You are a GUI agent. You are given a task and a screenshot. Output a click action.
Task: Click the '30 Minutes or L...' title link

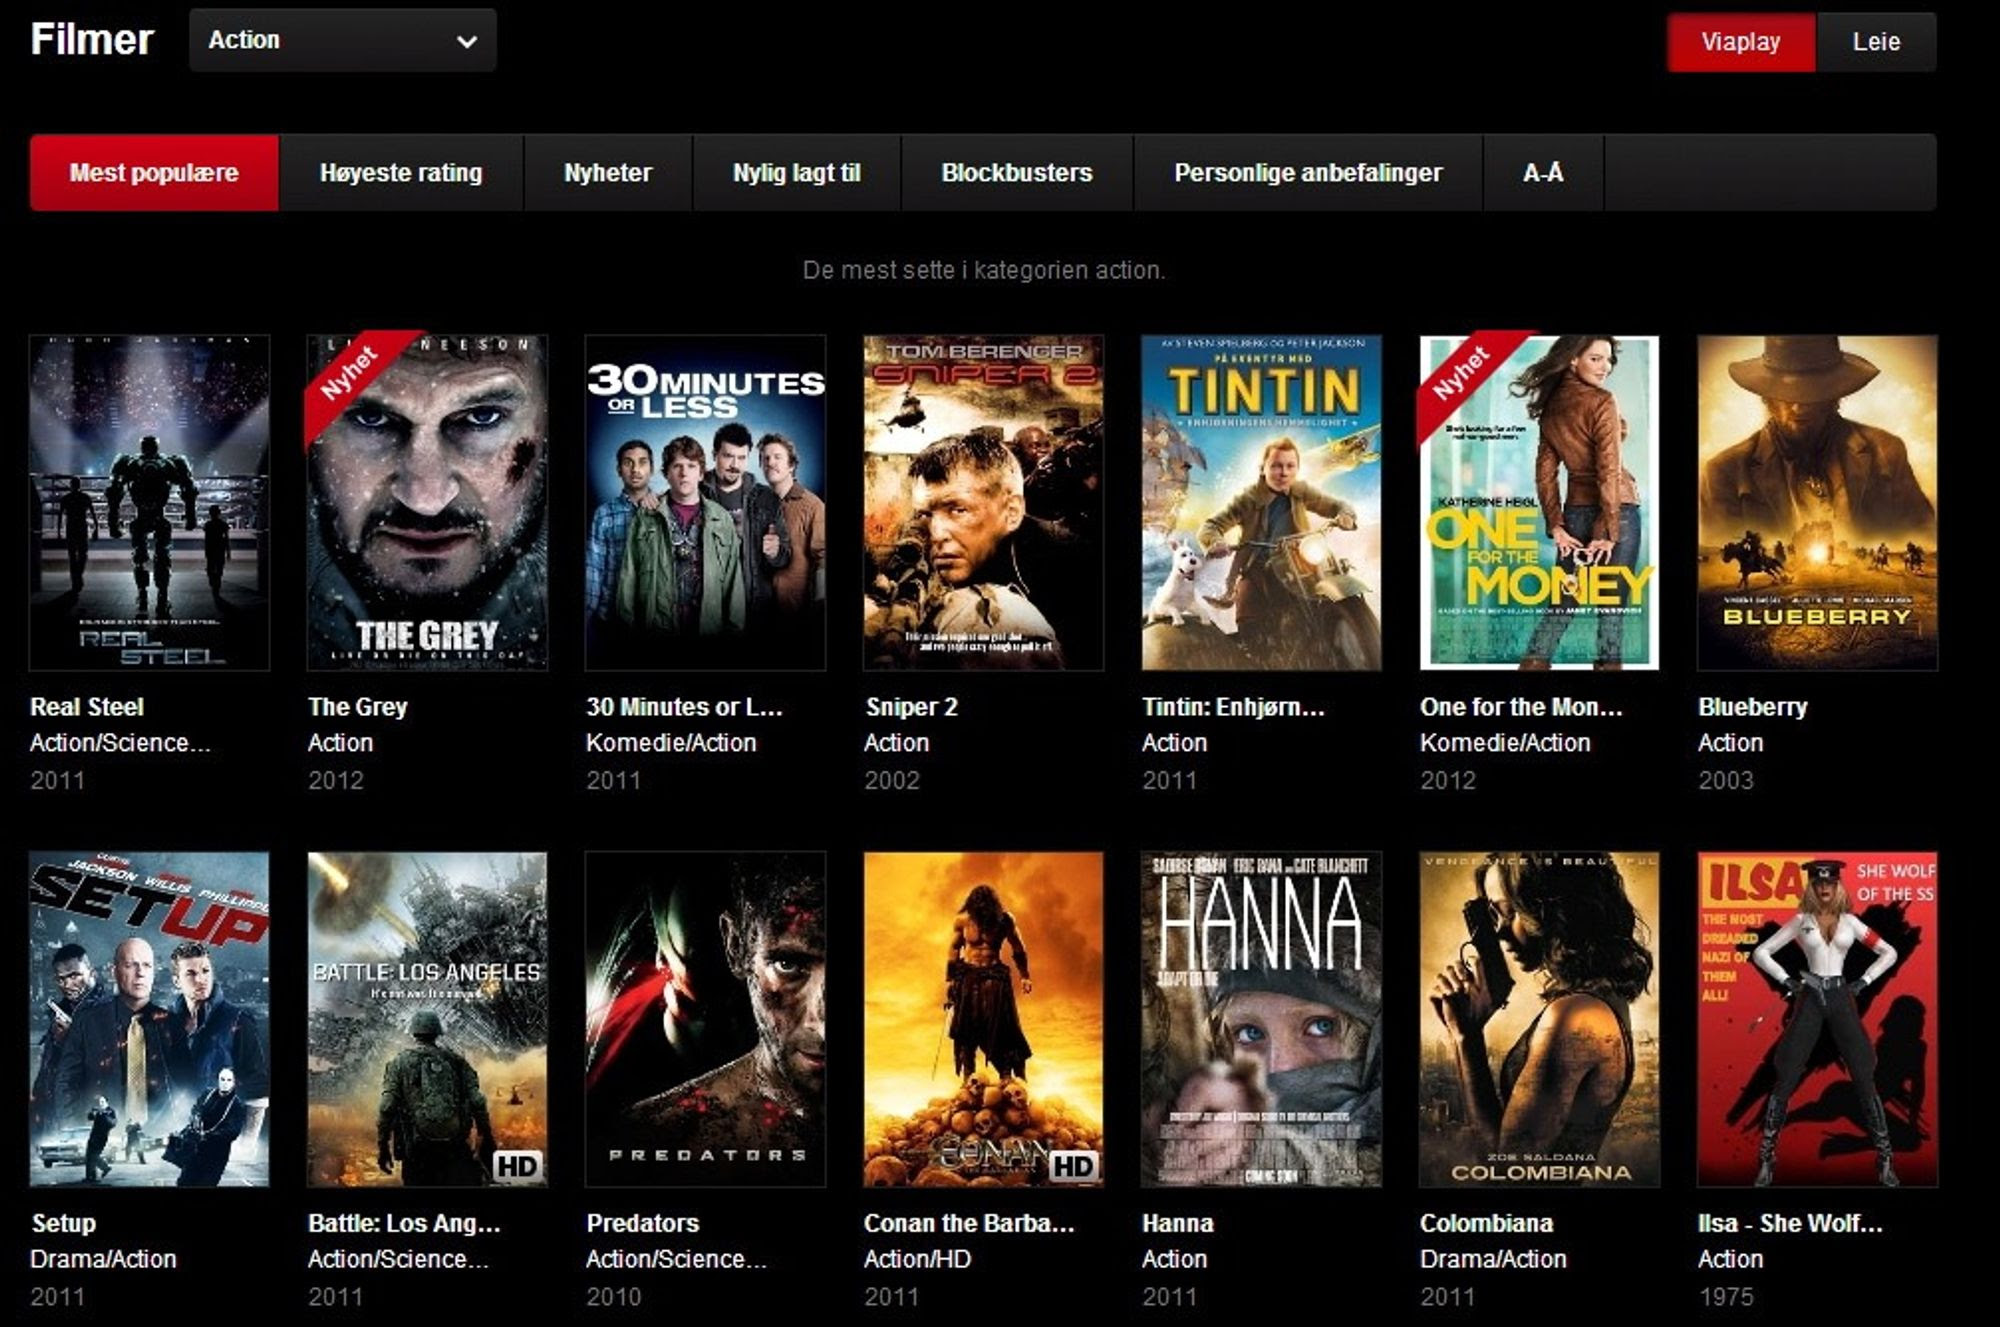pyautogui.click(x=684, y=707)
